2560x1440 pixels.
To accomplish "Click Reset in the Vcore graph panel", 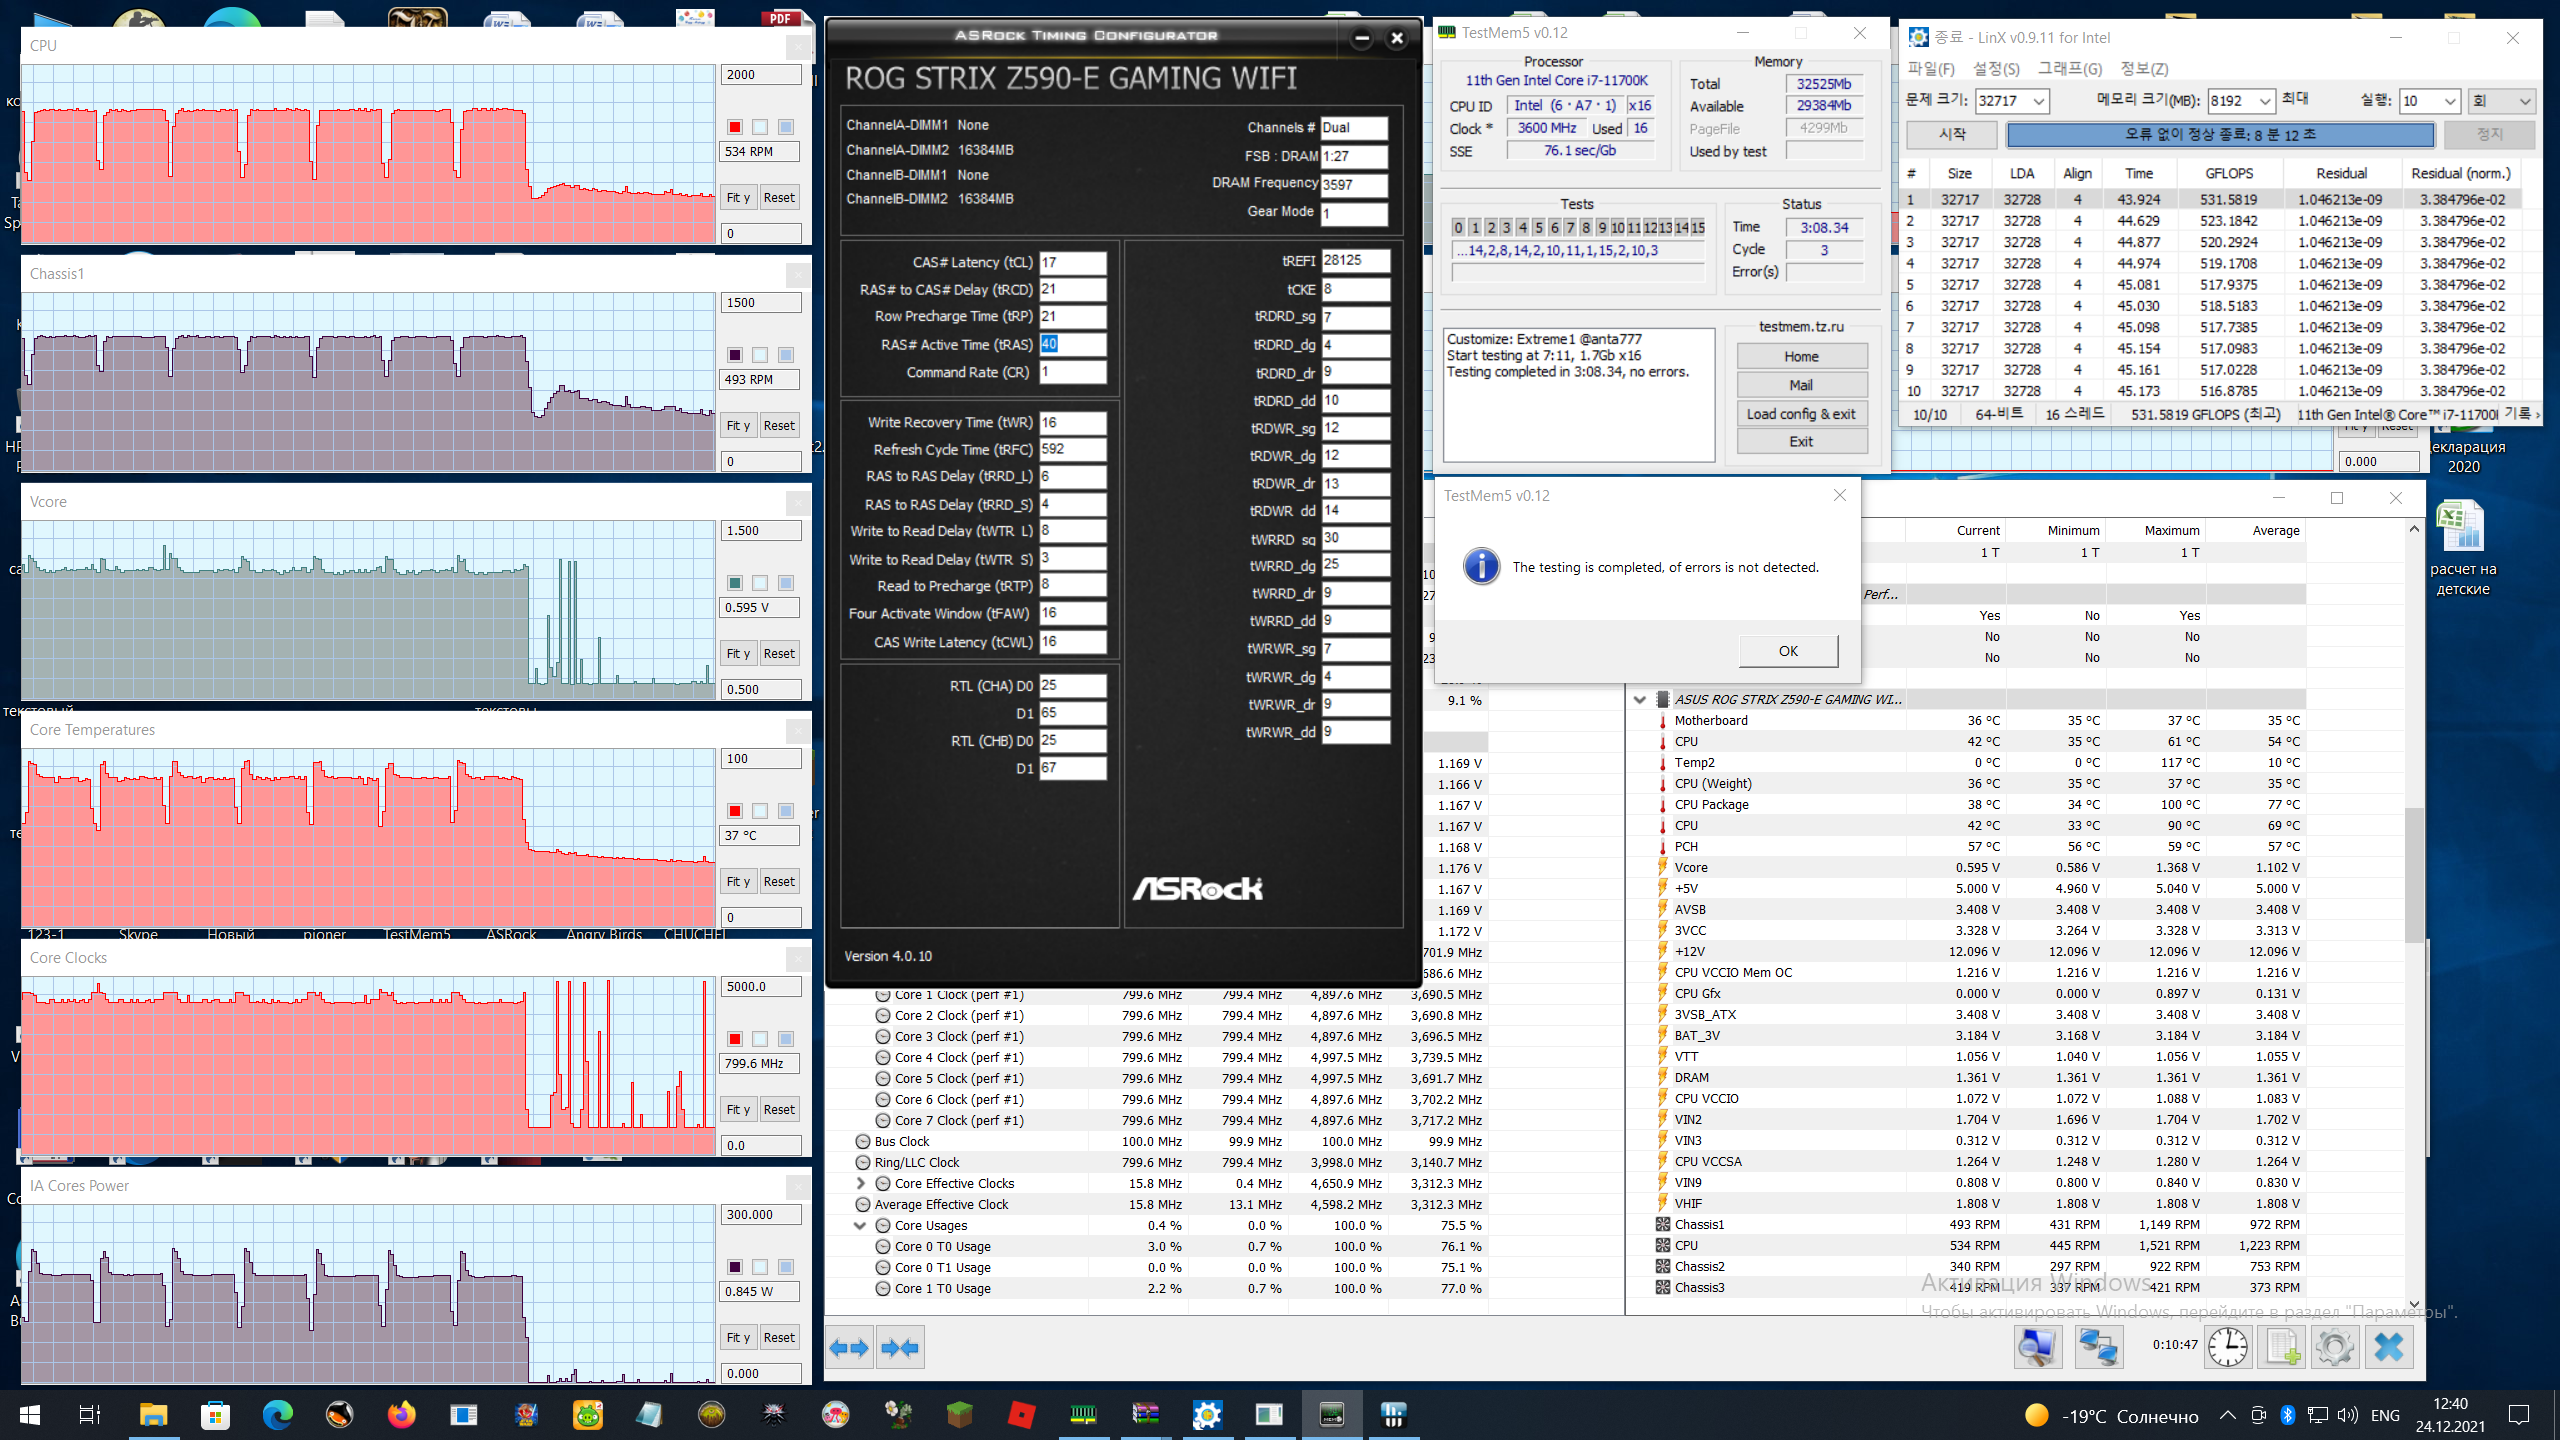I will pyautogui.click(x=779, y=653).
